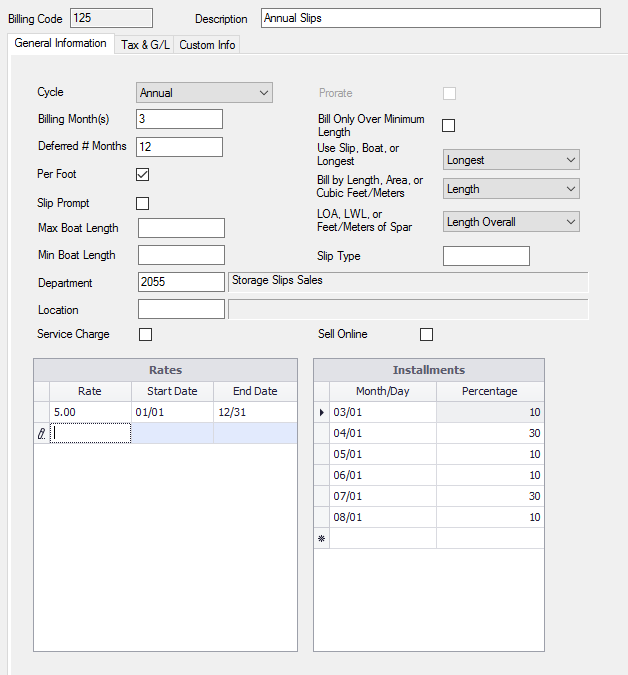Select the 06/01 installment cell

(x=383, y=475)
